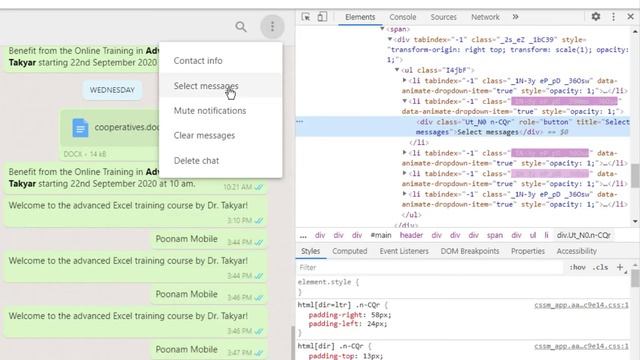Open the cooperatives.docx attachment
The height and width of the screenshot is (360, 640).
tap(127, 127)
